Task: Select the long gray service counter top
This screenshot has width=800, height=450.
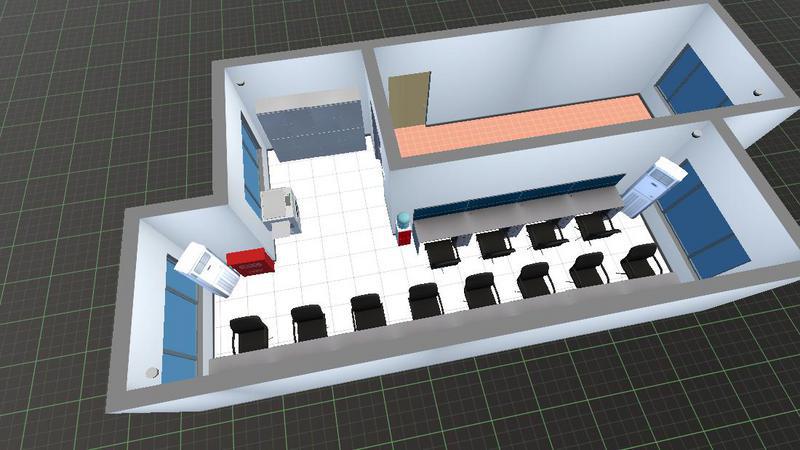Action: tap(520, 208)
